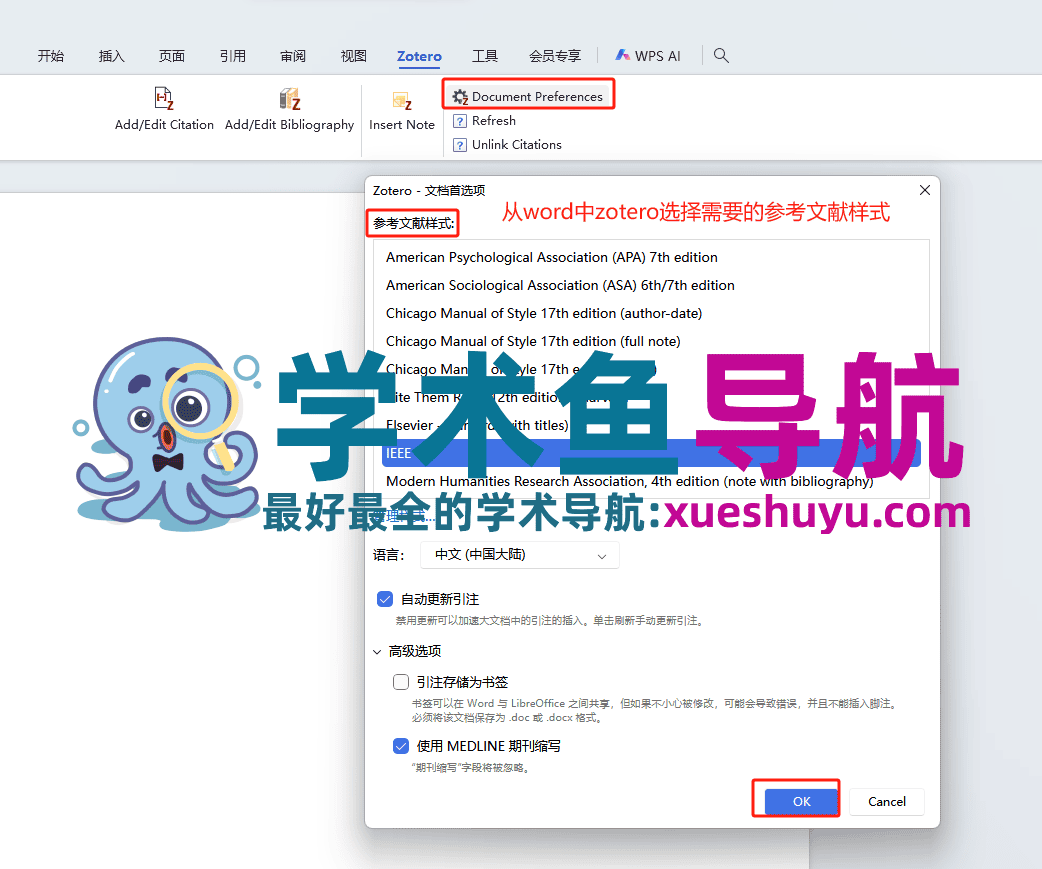The height and width of the screenshot is (869, 1042).
Task: Enable the 引注存储为书签 checkbox
Action: click(x=401, y=681)
